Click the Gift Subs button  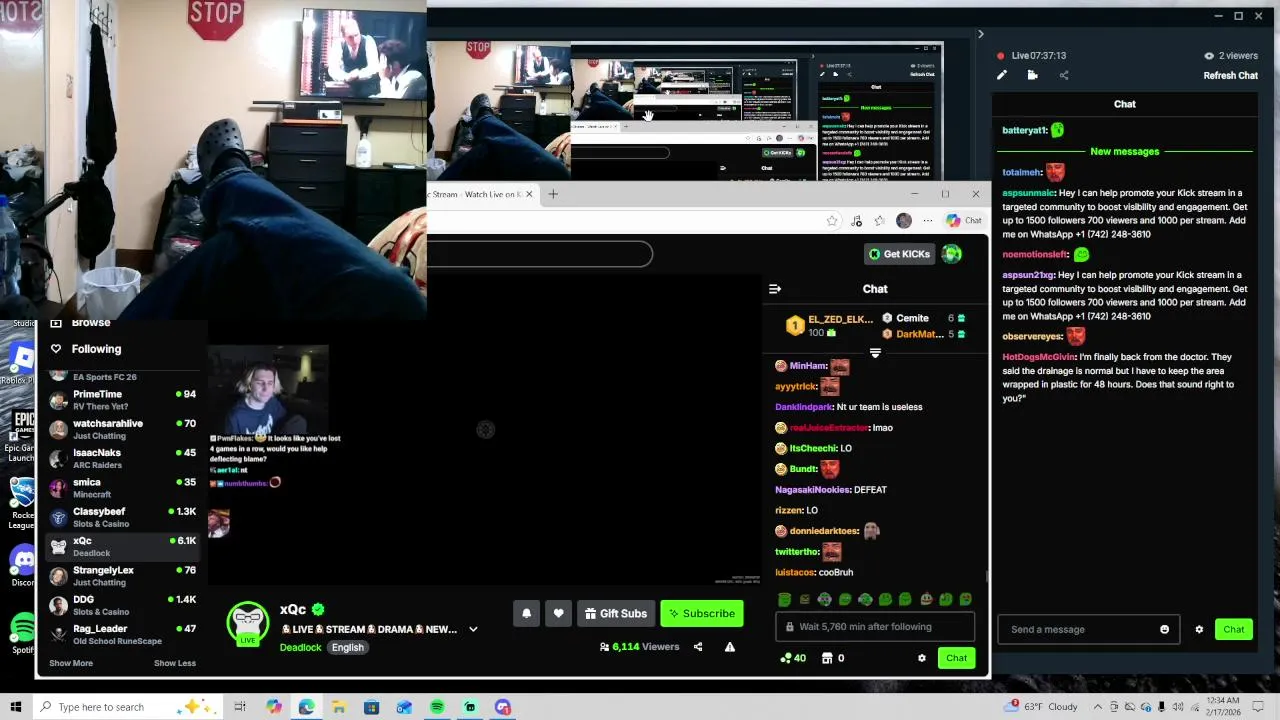tap(615, 614)
